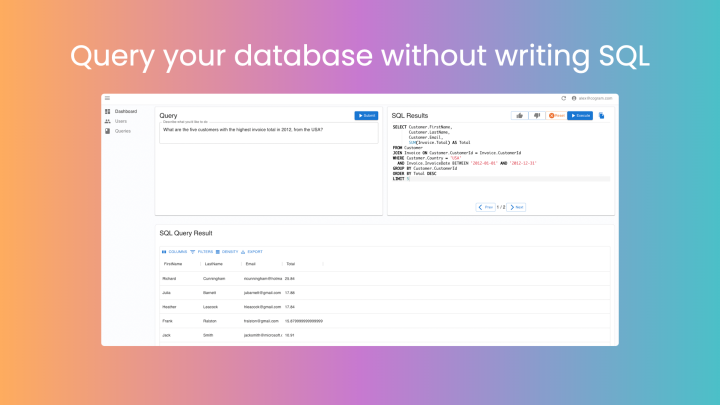Click the Total column header

[x=291, y=264]
